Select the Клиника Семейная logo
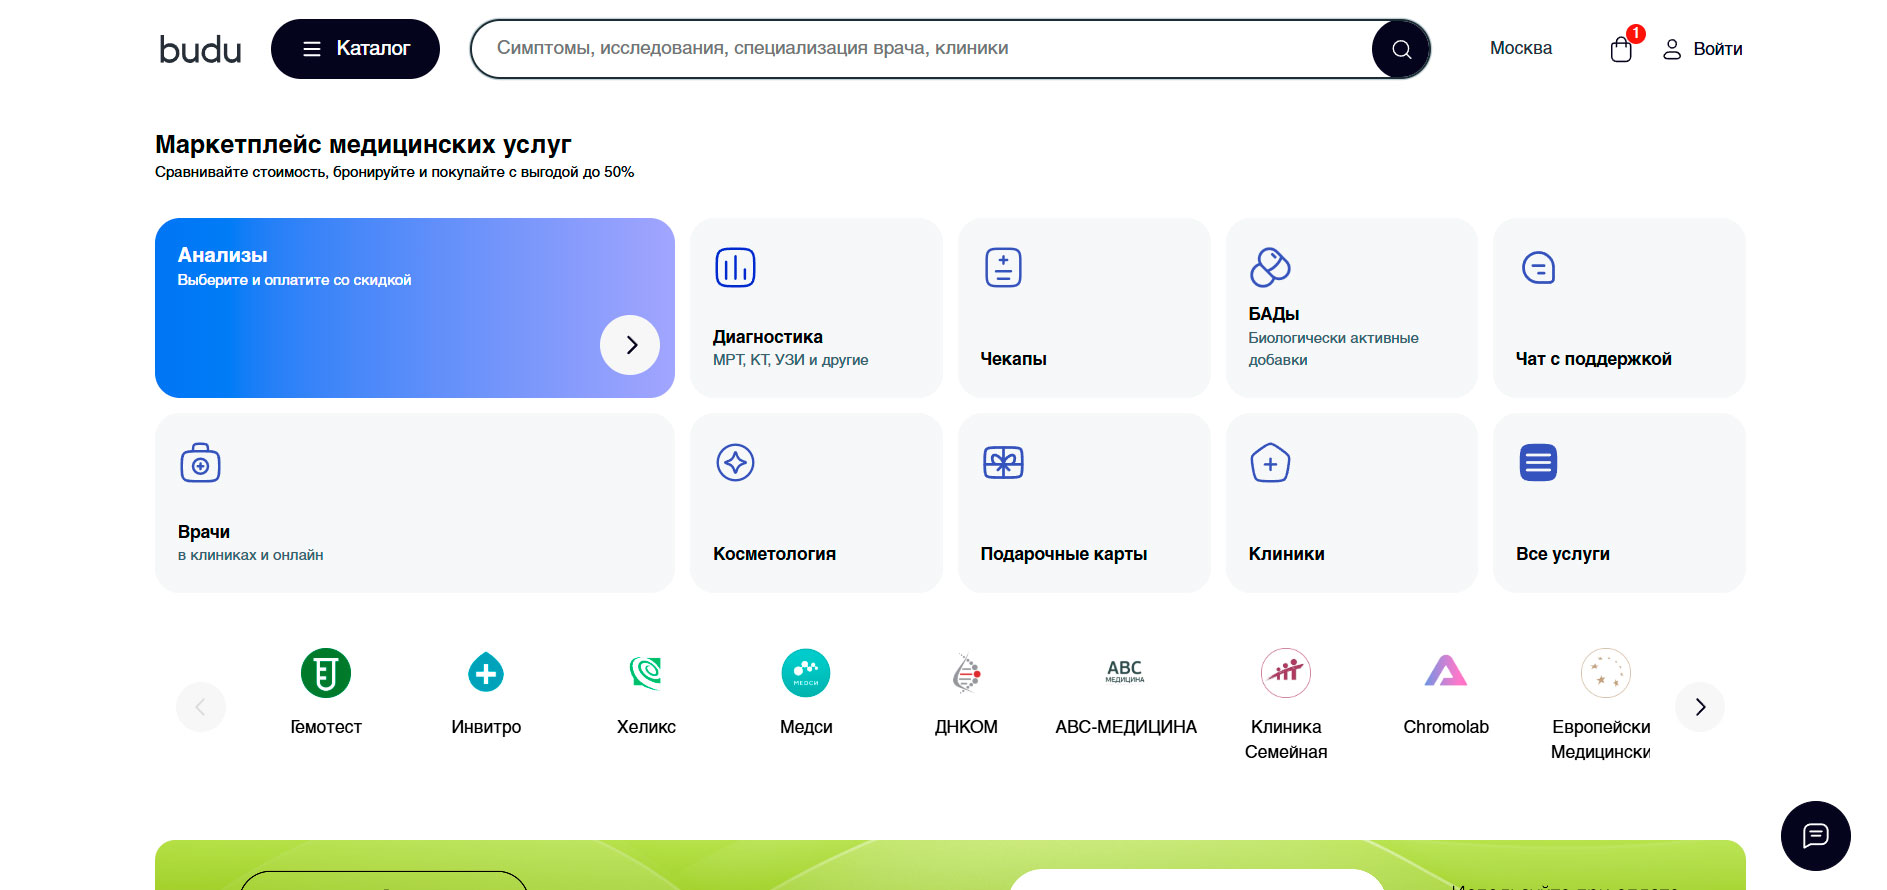This screenshot has height=890, width=1887. (x=1286, y=673)
